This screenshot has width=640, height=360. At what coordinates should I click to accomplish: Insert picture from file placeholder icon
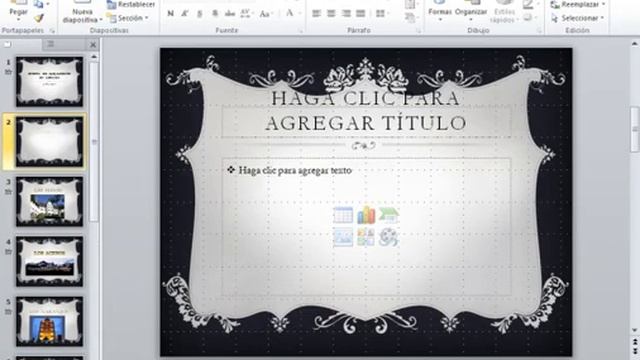(x=343, y=237)
